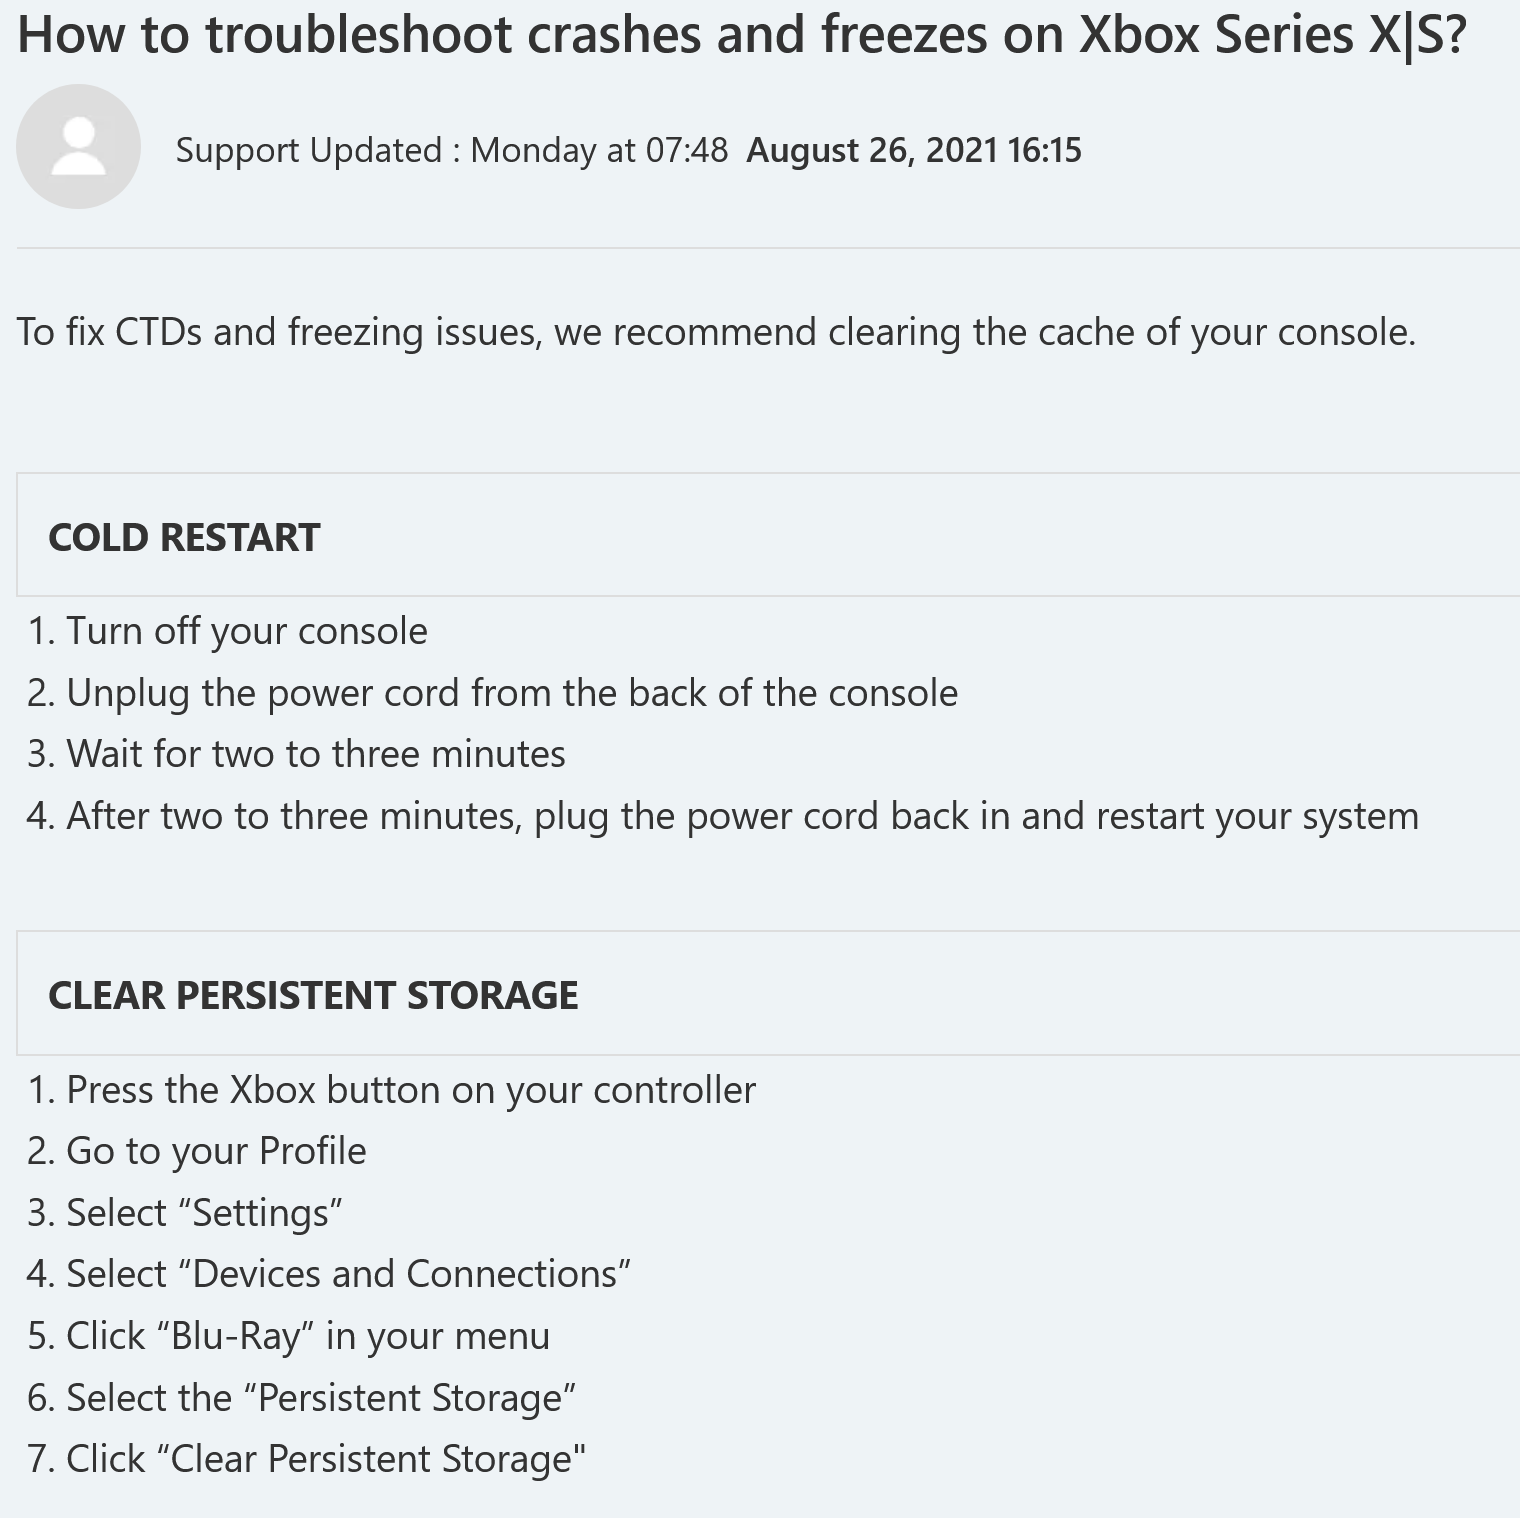Click the step Turn off your console
The height and width of the screenshot is (1518, 1520).
coord(228,632)
